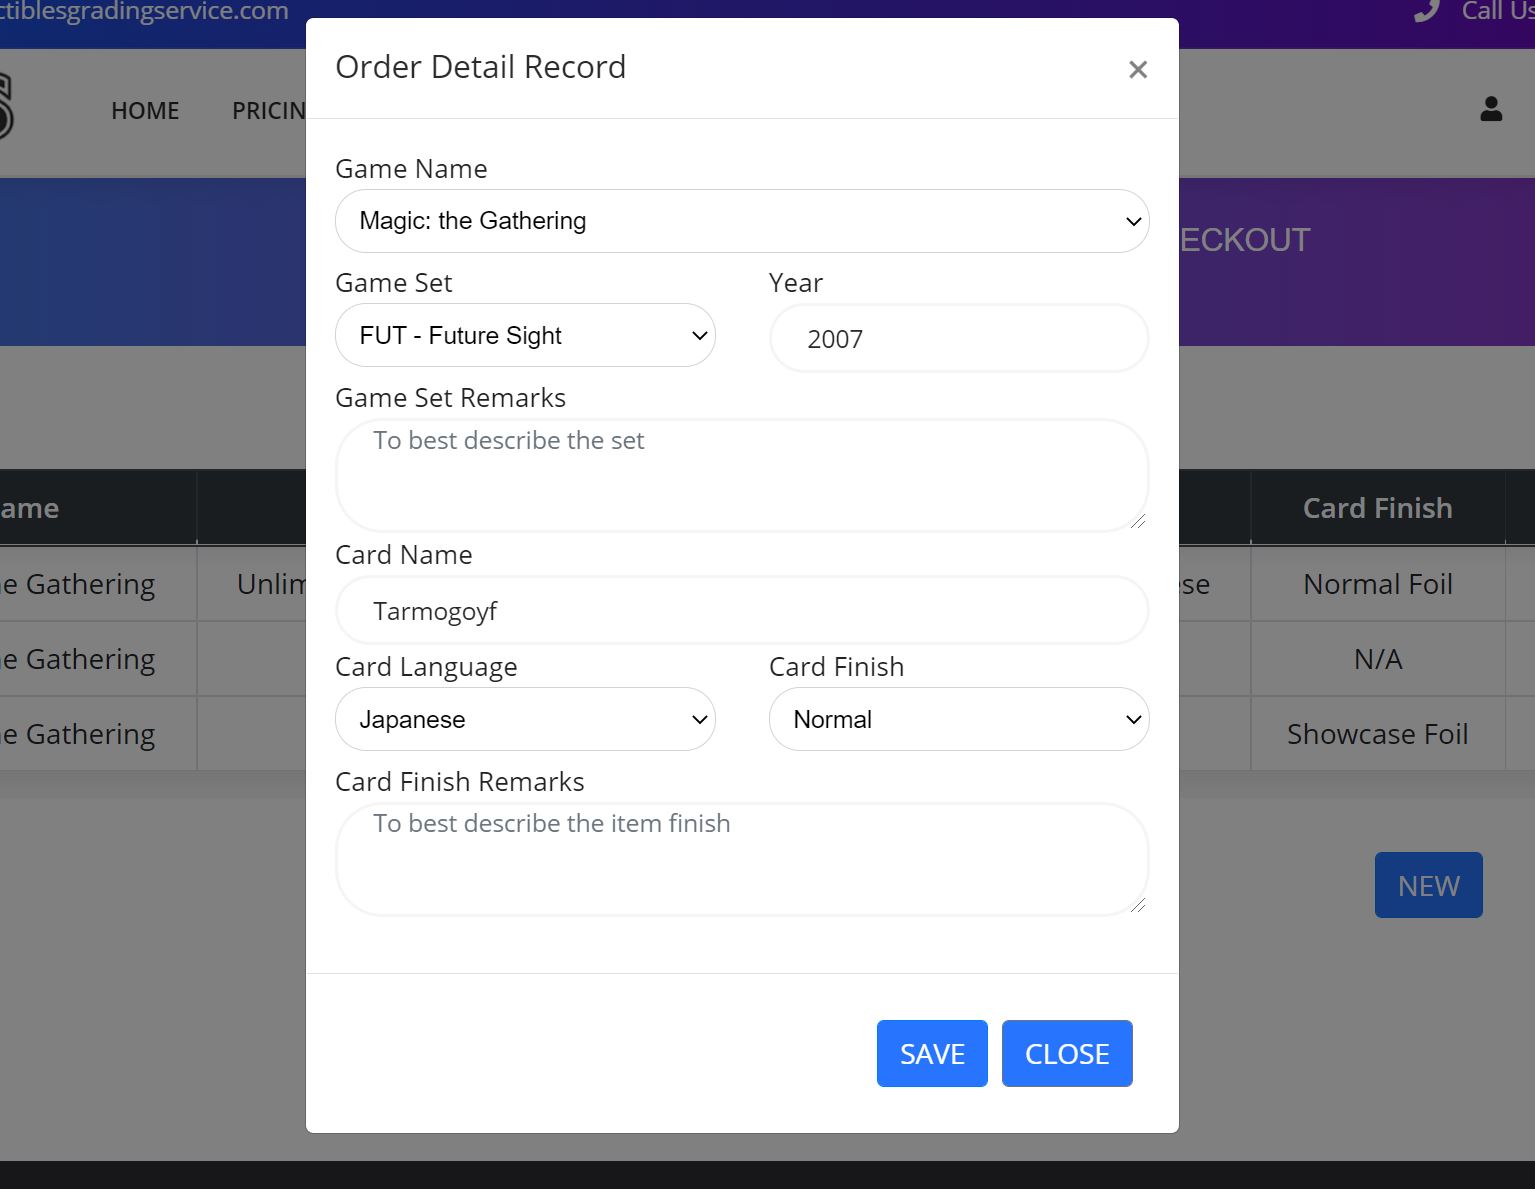1535x1189 pixels.
Task: Click the Order Detail Record title
Action: click(x=480, y=67)
